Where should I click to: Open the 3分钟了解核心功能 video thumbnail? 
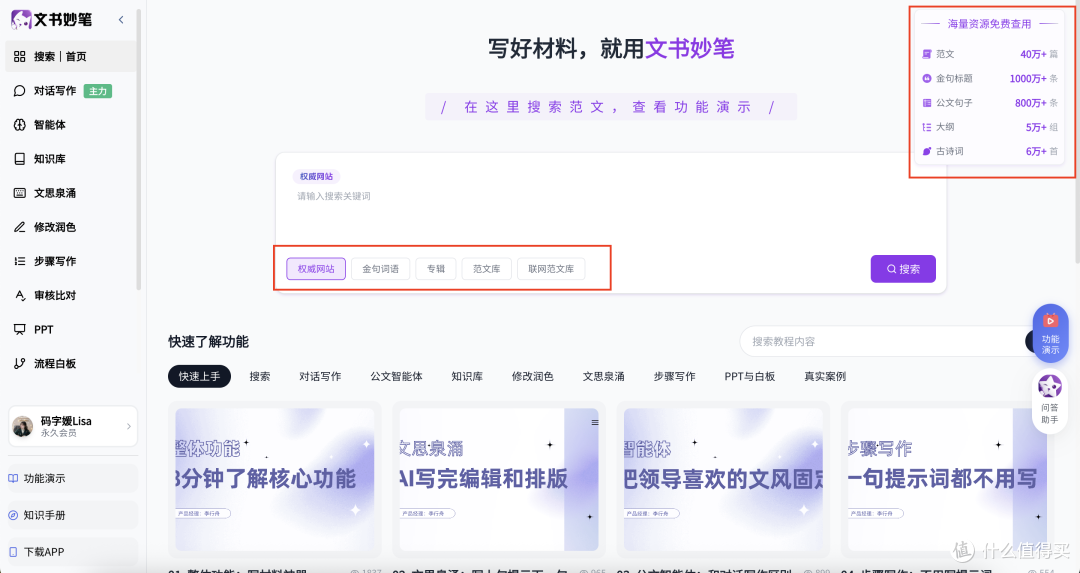click(275, 479)
